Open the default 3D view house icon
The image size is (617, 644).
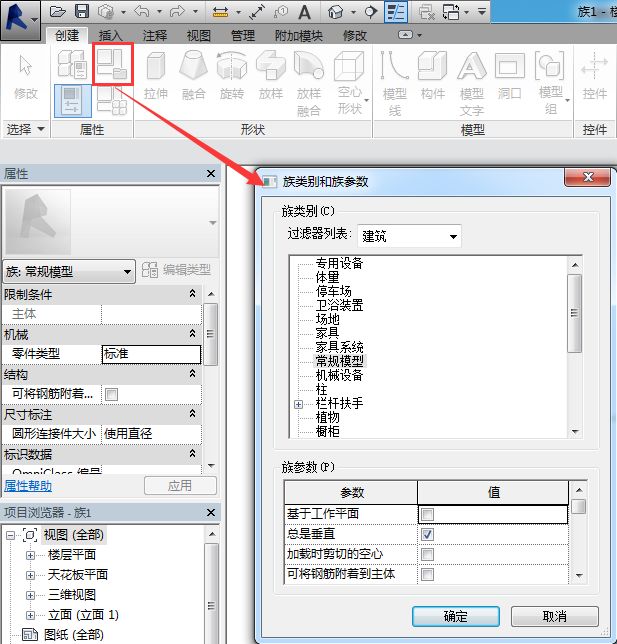336,12
